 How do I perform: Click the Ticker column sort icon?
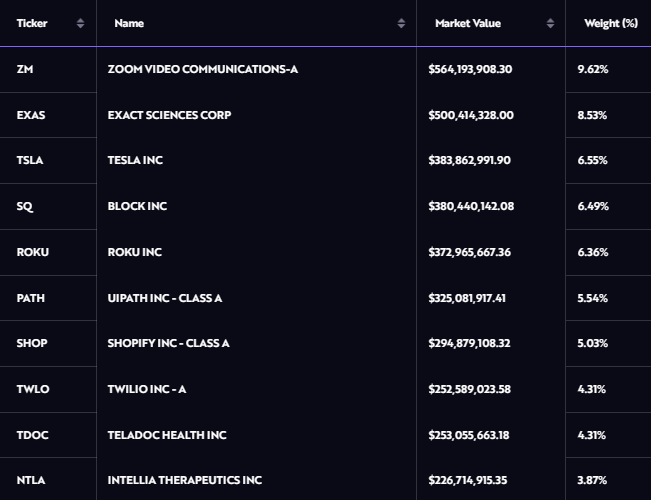coord(80,23)
